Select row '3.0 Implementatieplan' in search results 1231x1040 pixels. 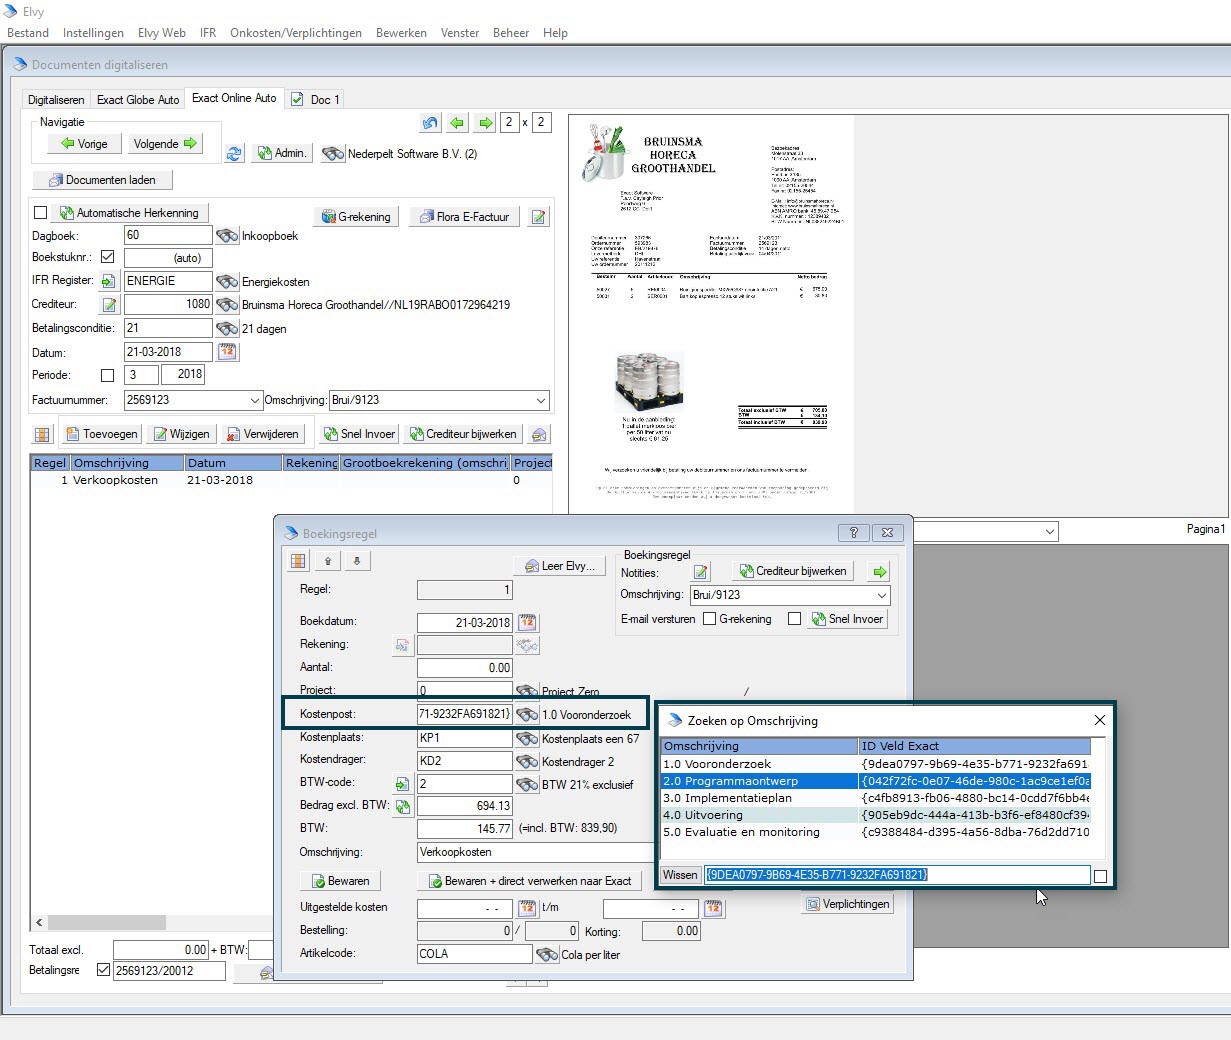click(x=875, y=798)
